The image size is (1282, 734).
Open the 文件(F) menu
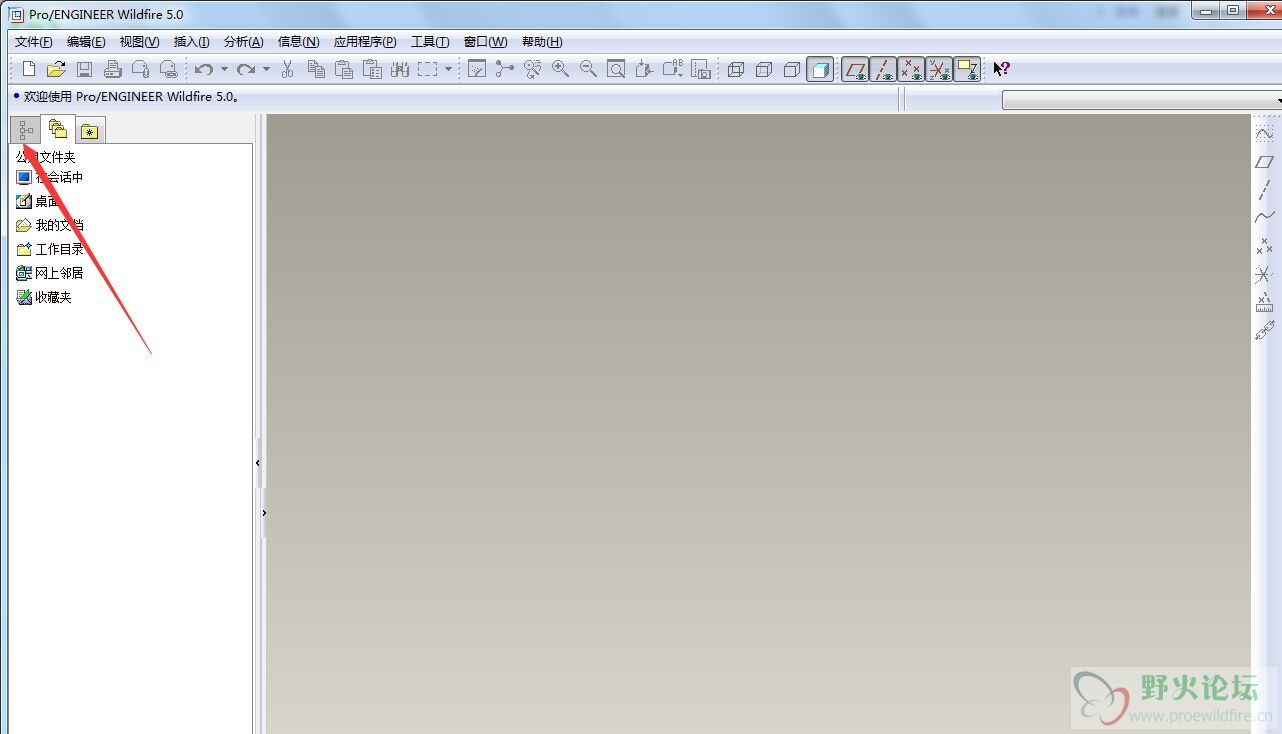[x=34, y=42]
